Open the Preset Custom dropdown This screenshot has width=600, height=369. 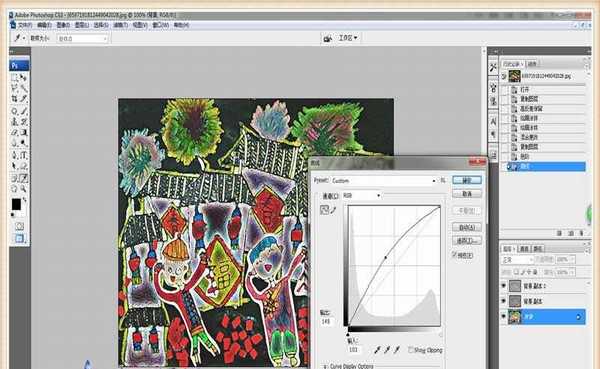pyautogui.click(x=384, y=181)
